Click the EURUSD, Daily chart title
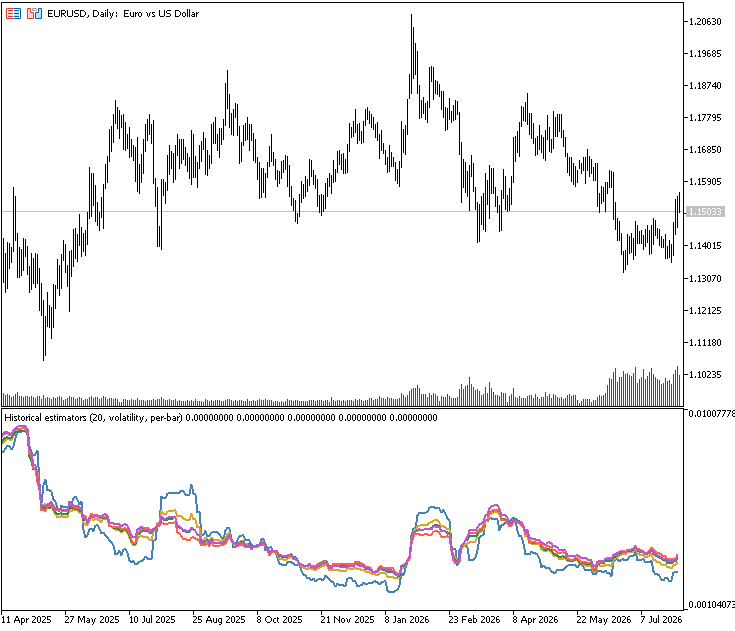 coord(123,14)
